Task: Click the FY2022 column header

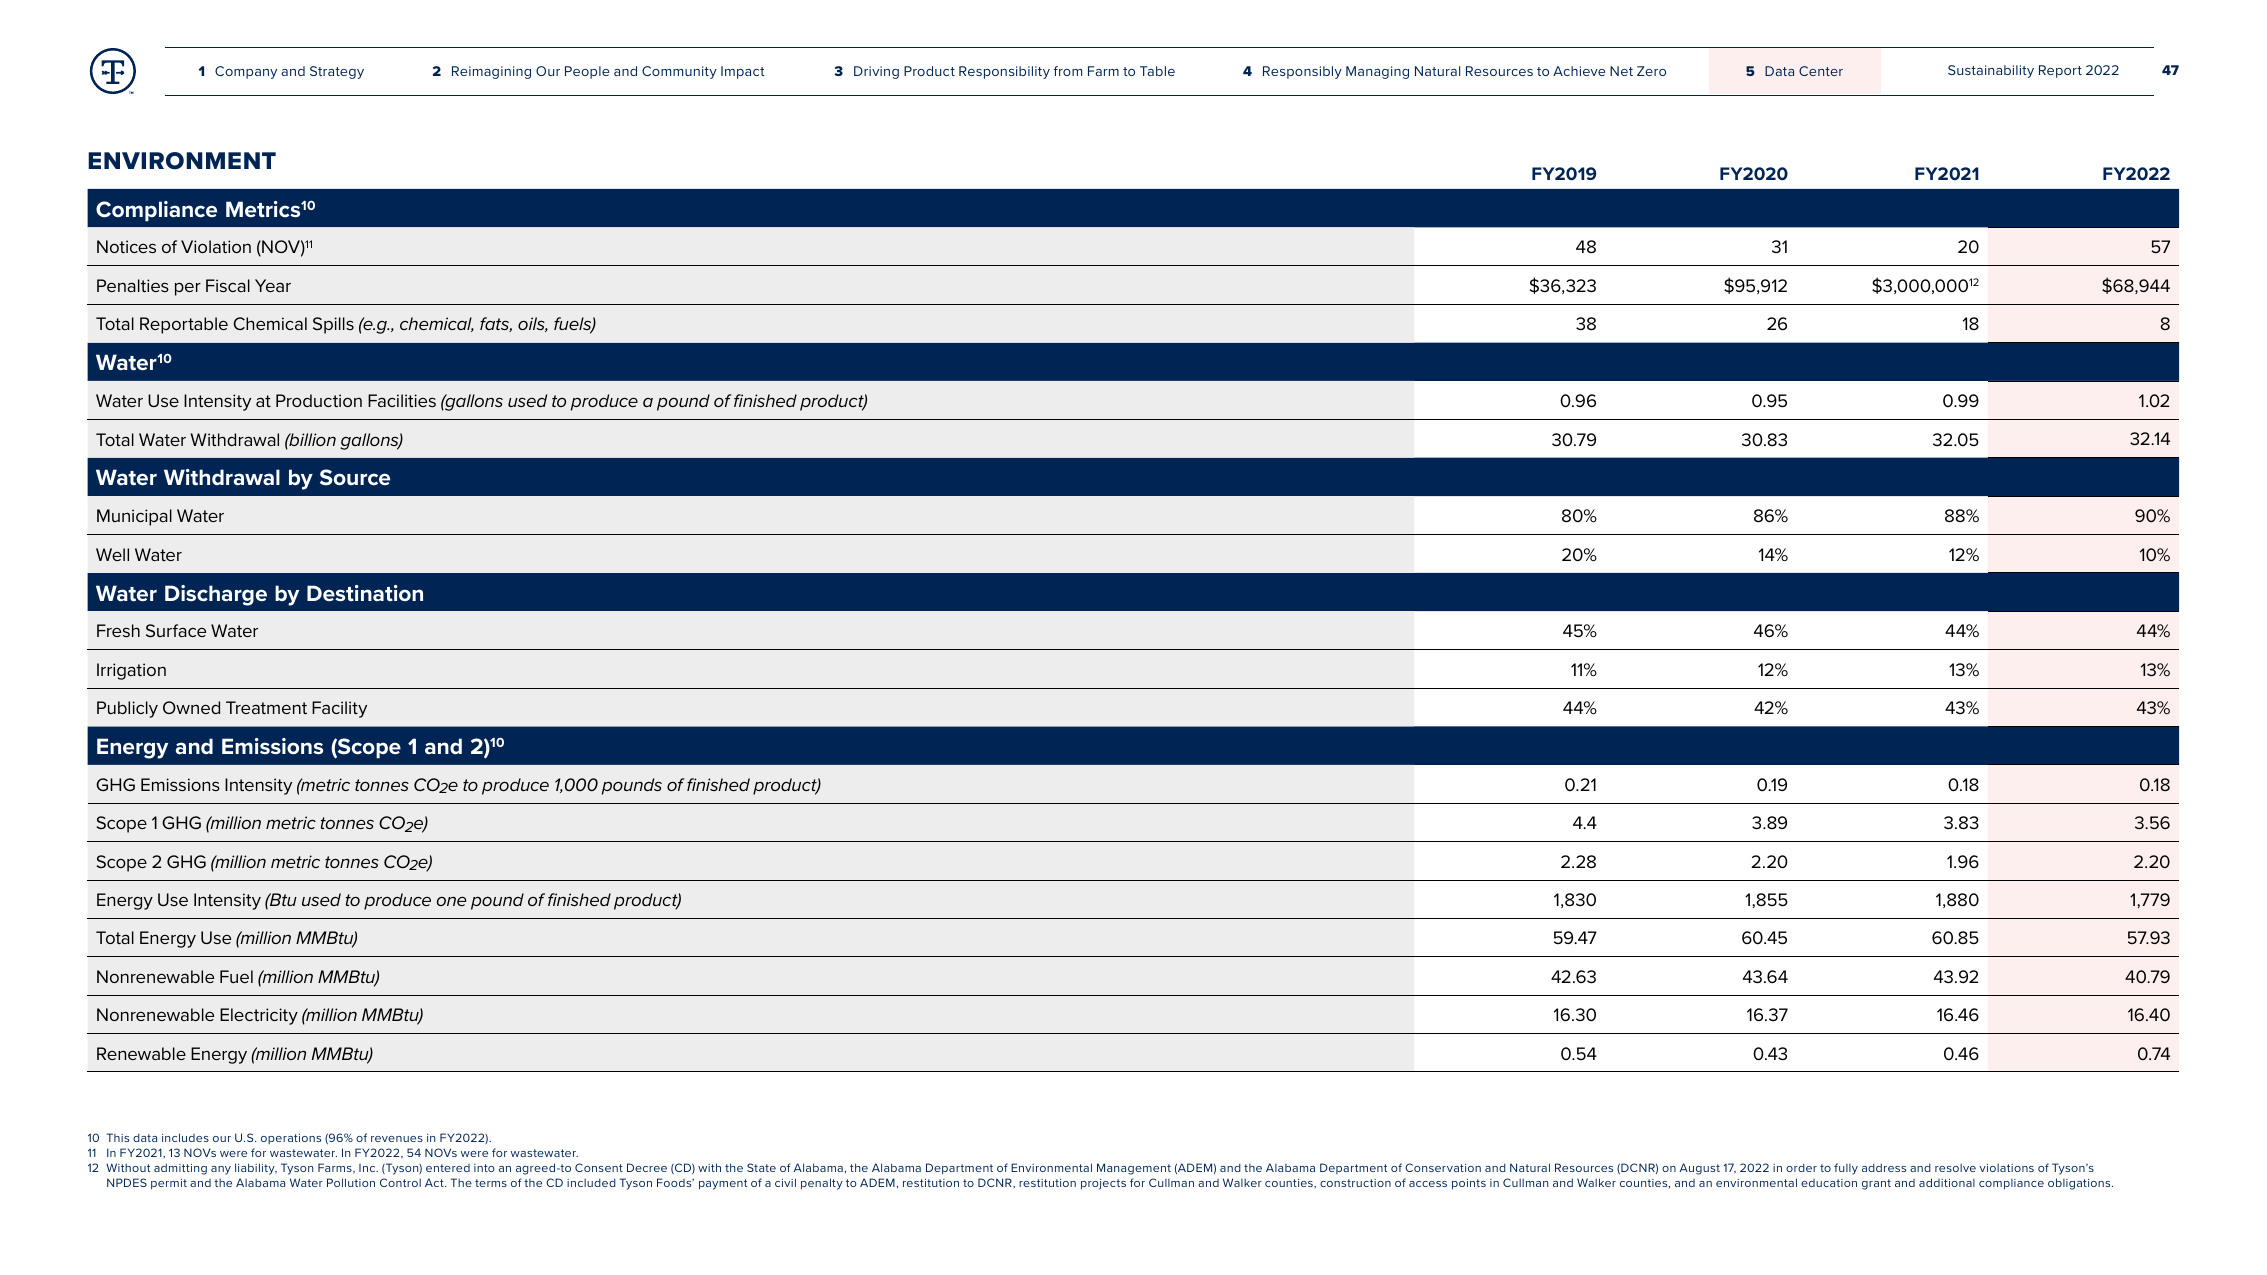Action: click(x=2136, y=174)
